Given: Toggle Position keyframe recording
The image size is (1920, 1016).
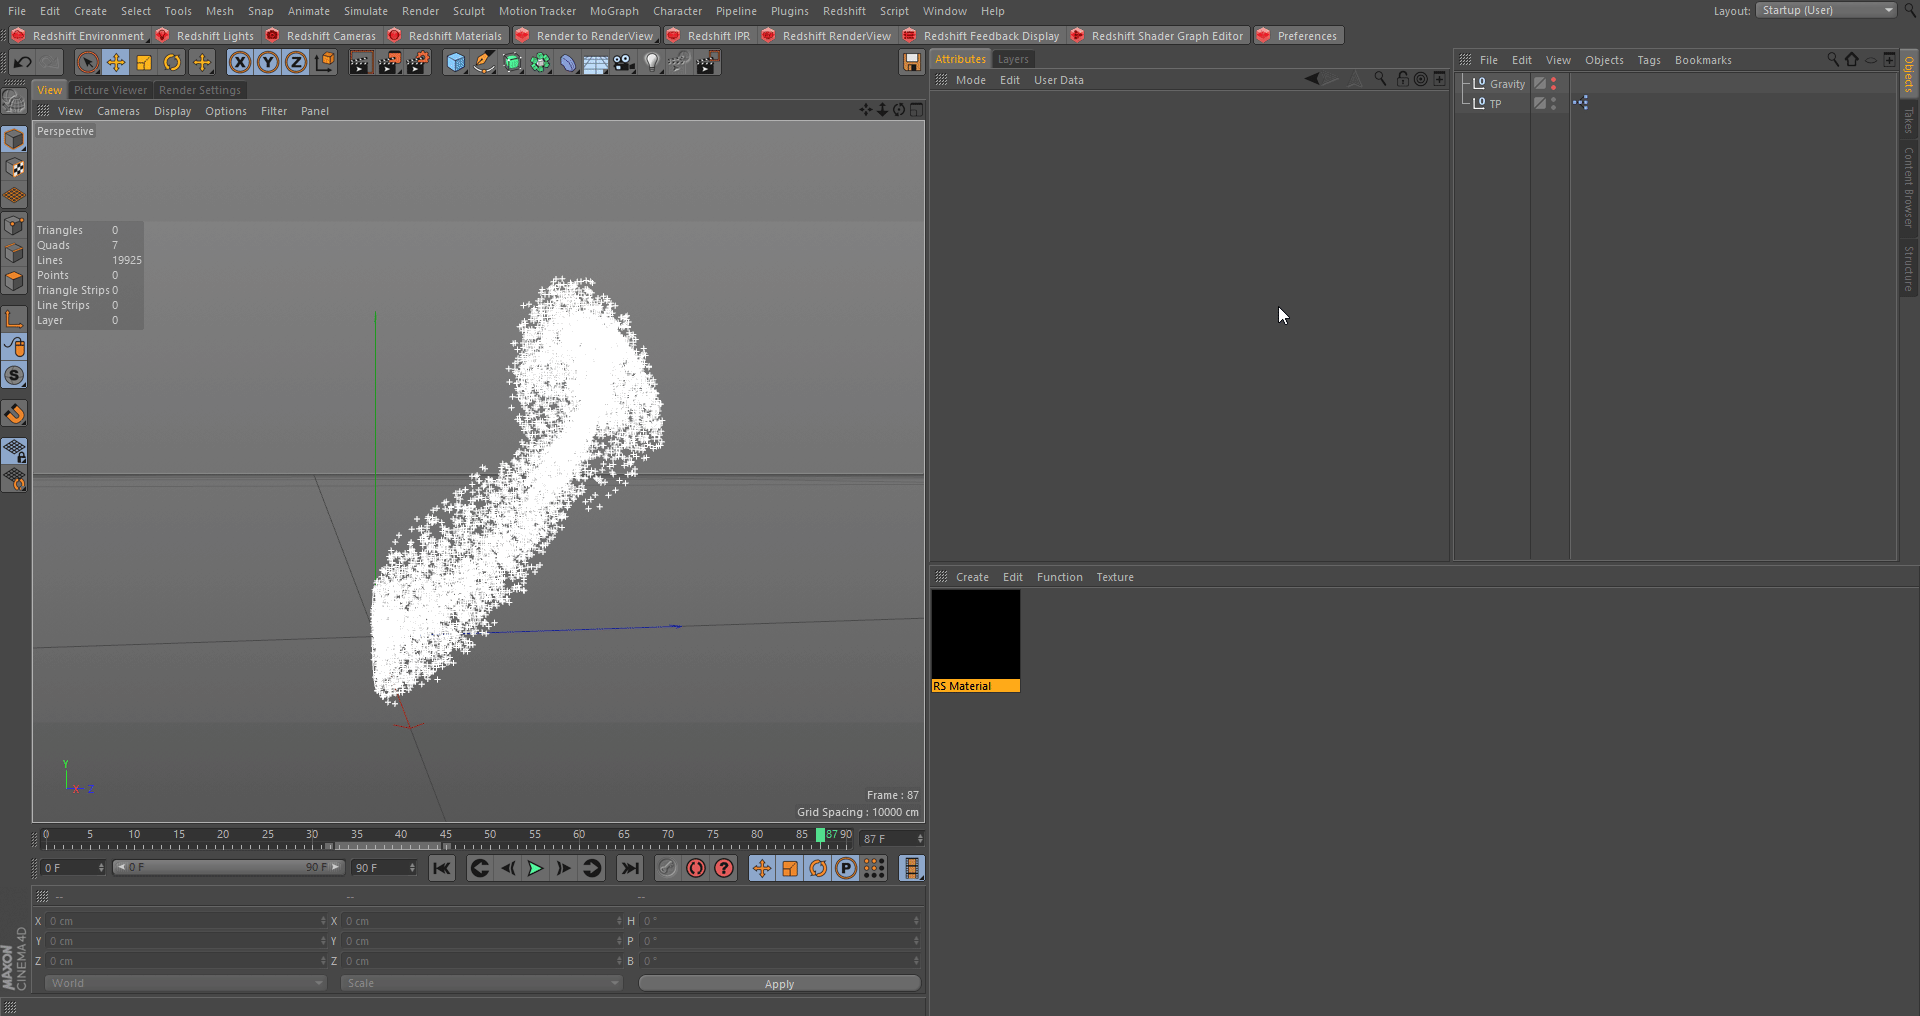Looking at the screenshot, I should [x=762, y=868].
